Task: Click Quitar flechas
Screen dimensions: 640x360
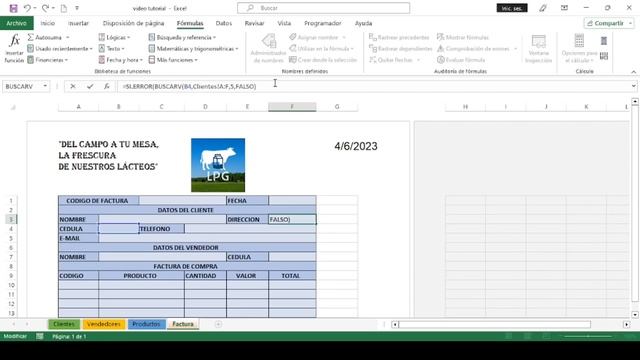Action: point(394,60)
